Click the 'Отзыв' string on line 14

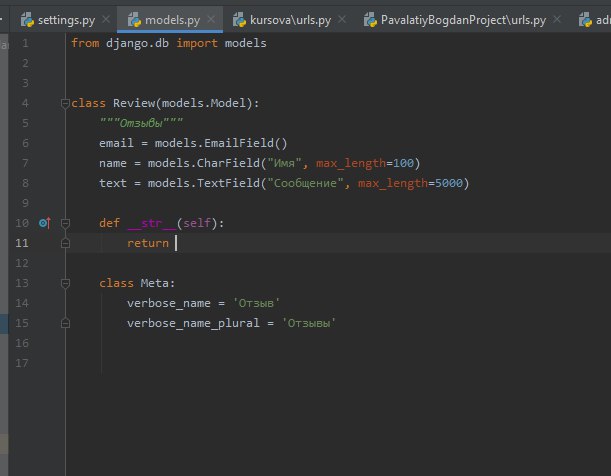click(x=256, y=303)
